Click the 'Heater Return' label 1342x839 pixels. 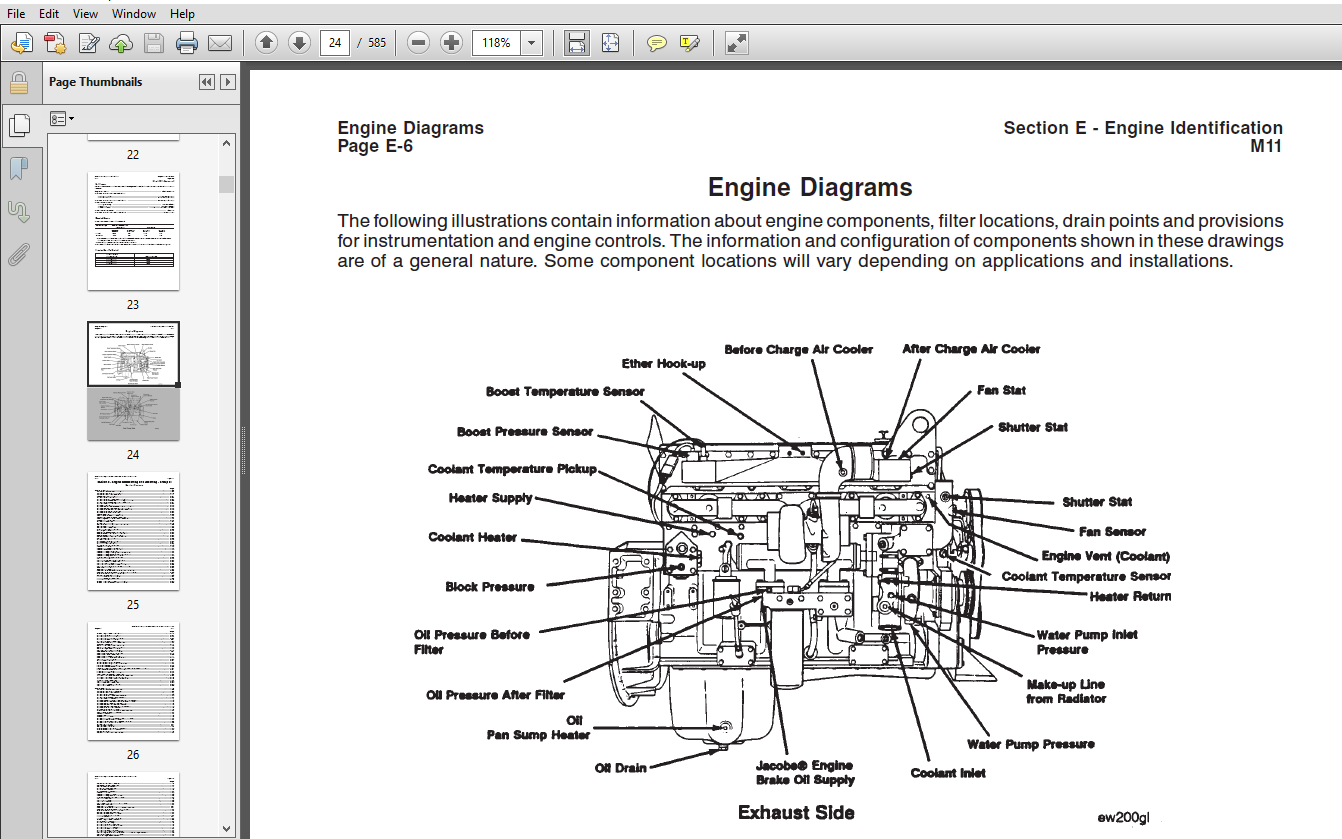1130,596
